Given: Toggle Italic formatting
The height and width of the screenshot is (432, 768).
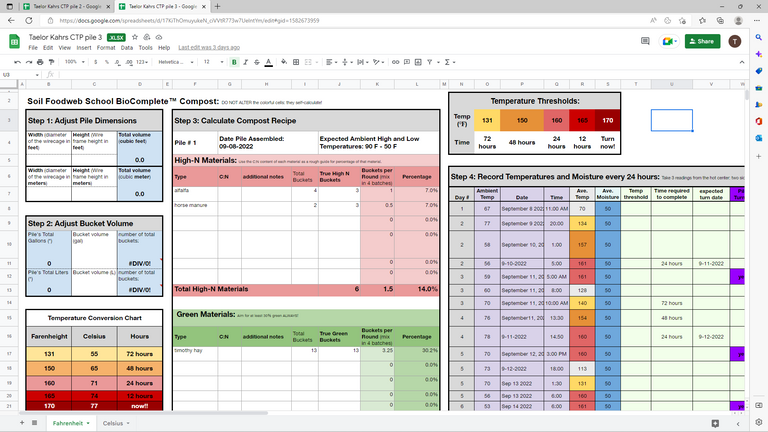Looking at the screenshot, I should click(245, 62).
